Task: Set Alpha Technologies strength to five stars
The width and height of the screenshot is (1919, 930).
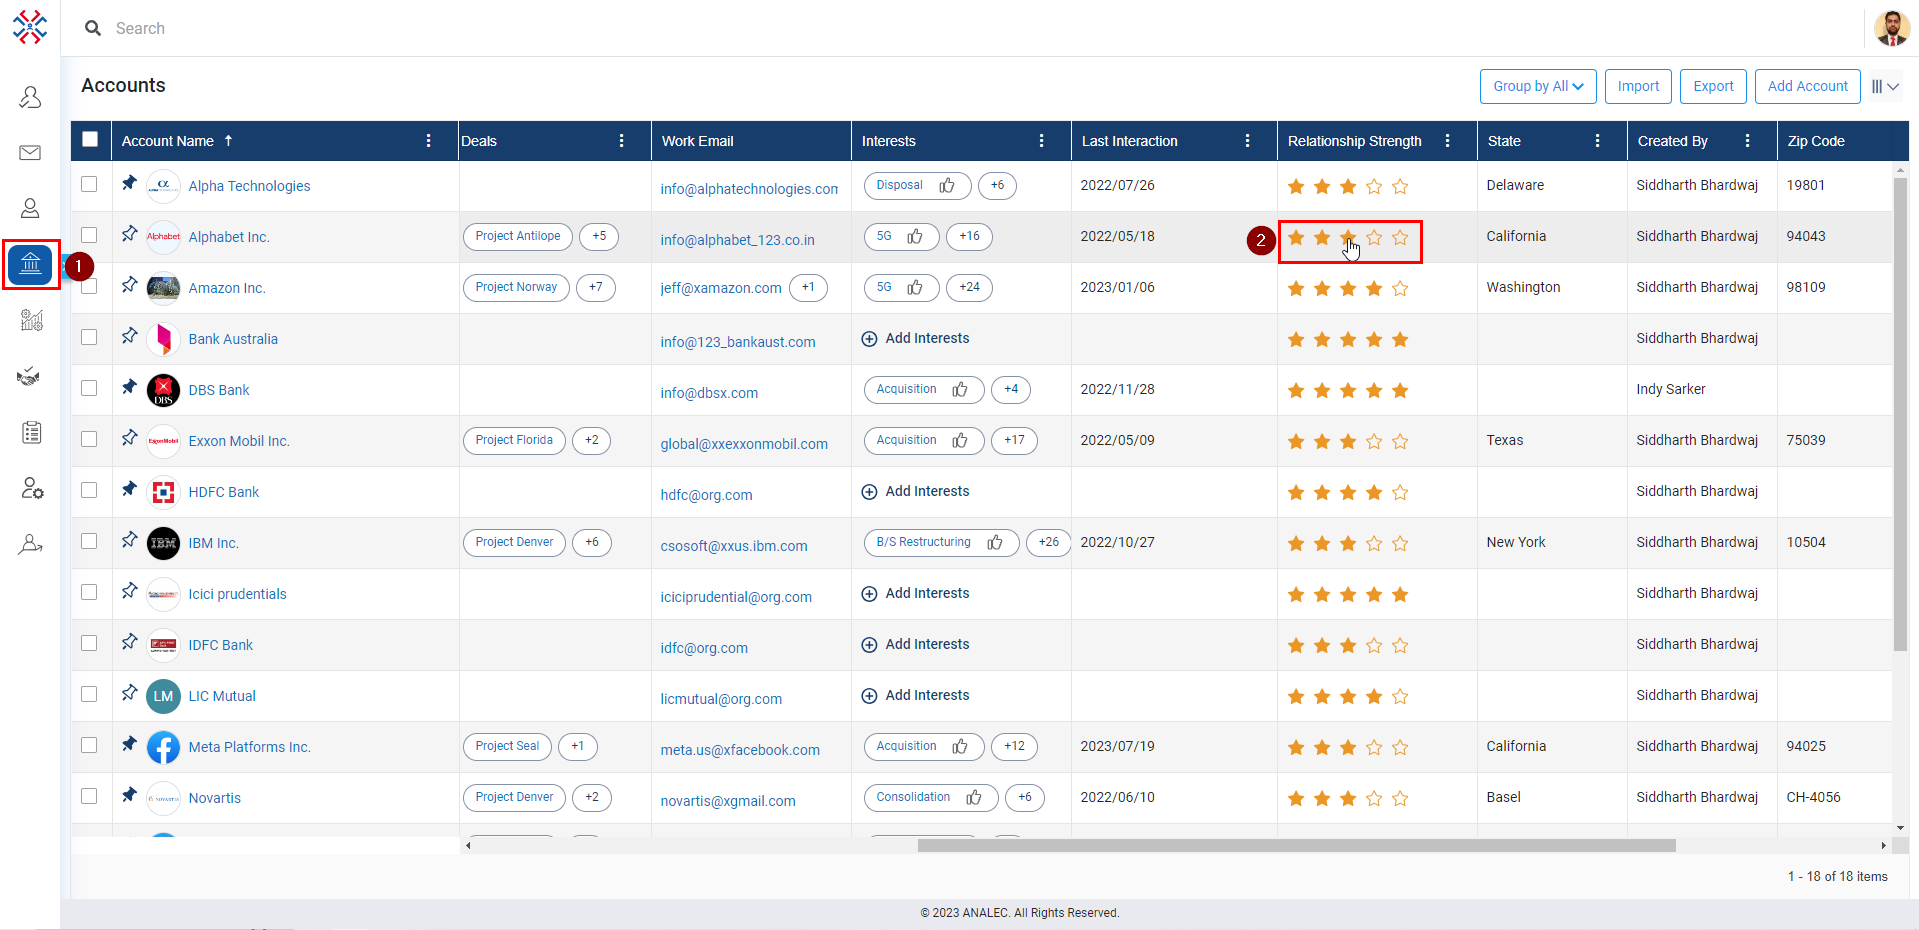Action: (1400, 186)
